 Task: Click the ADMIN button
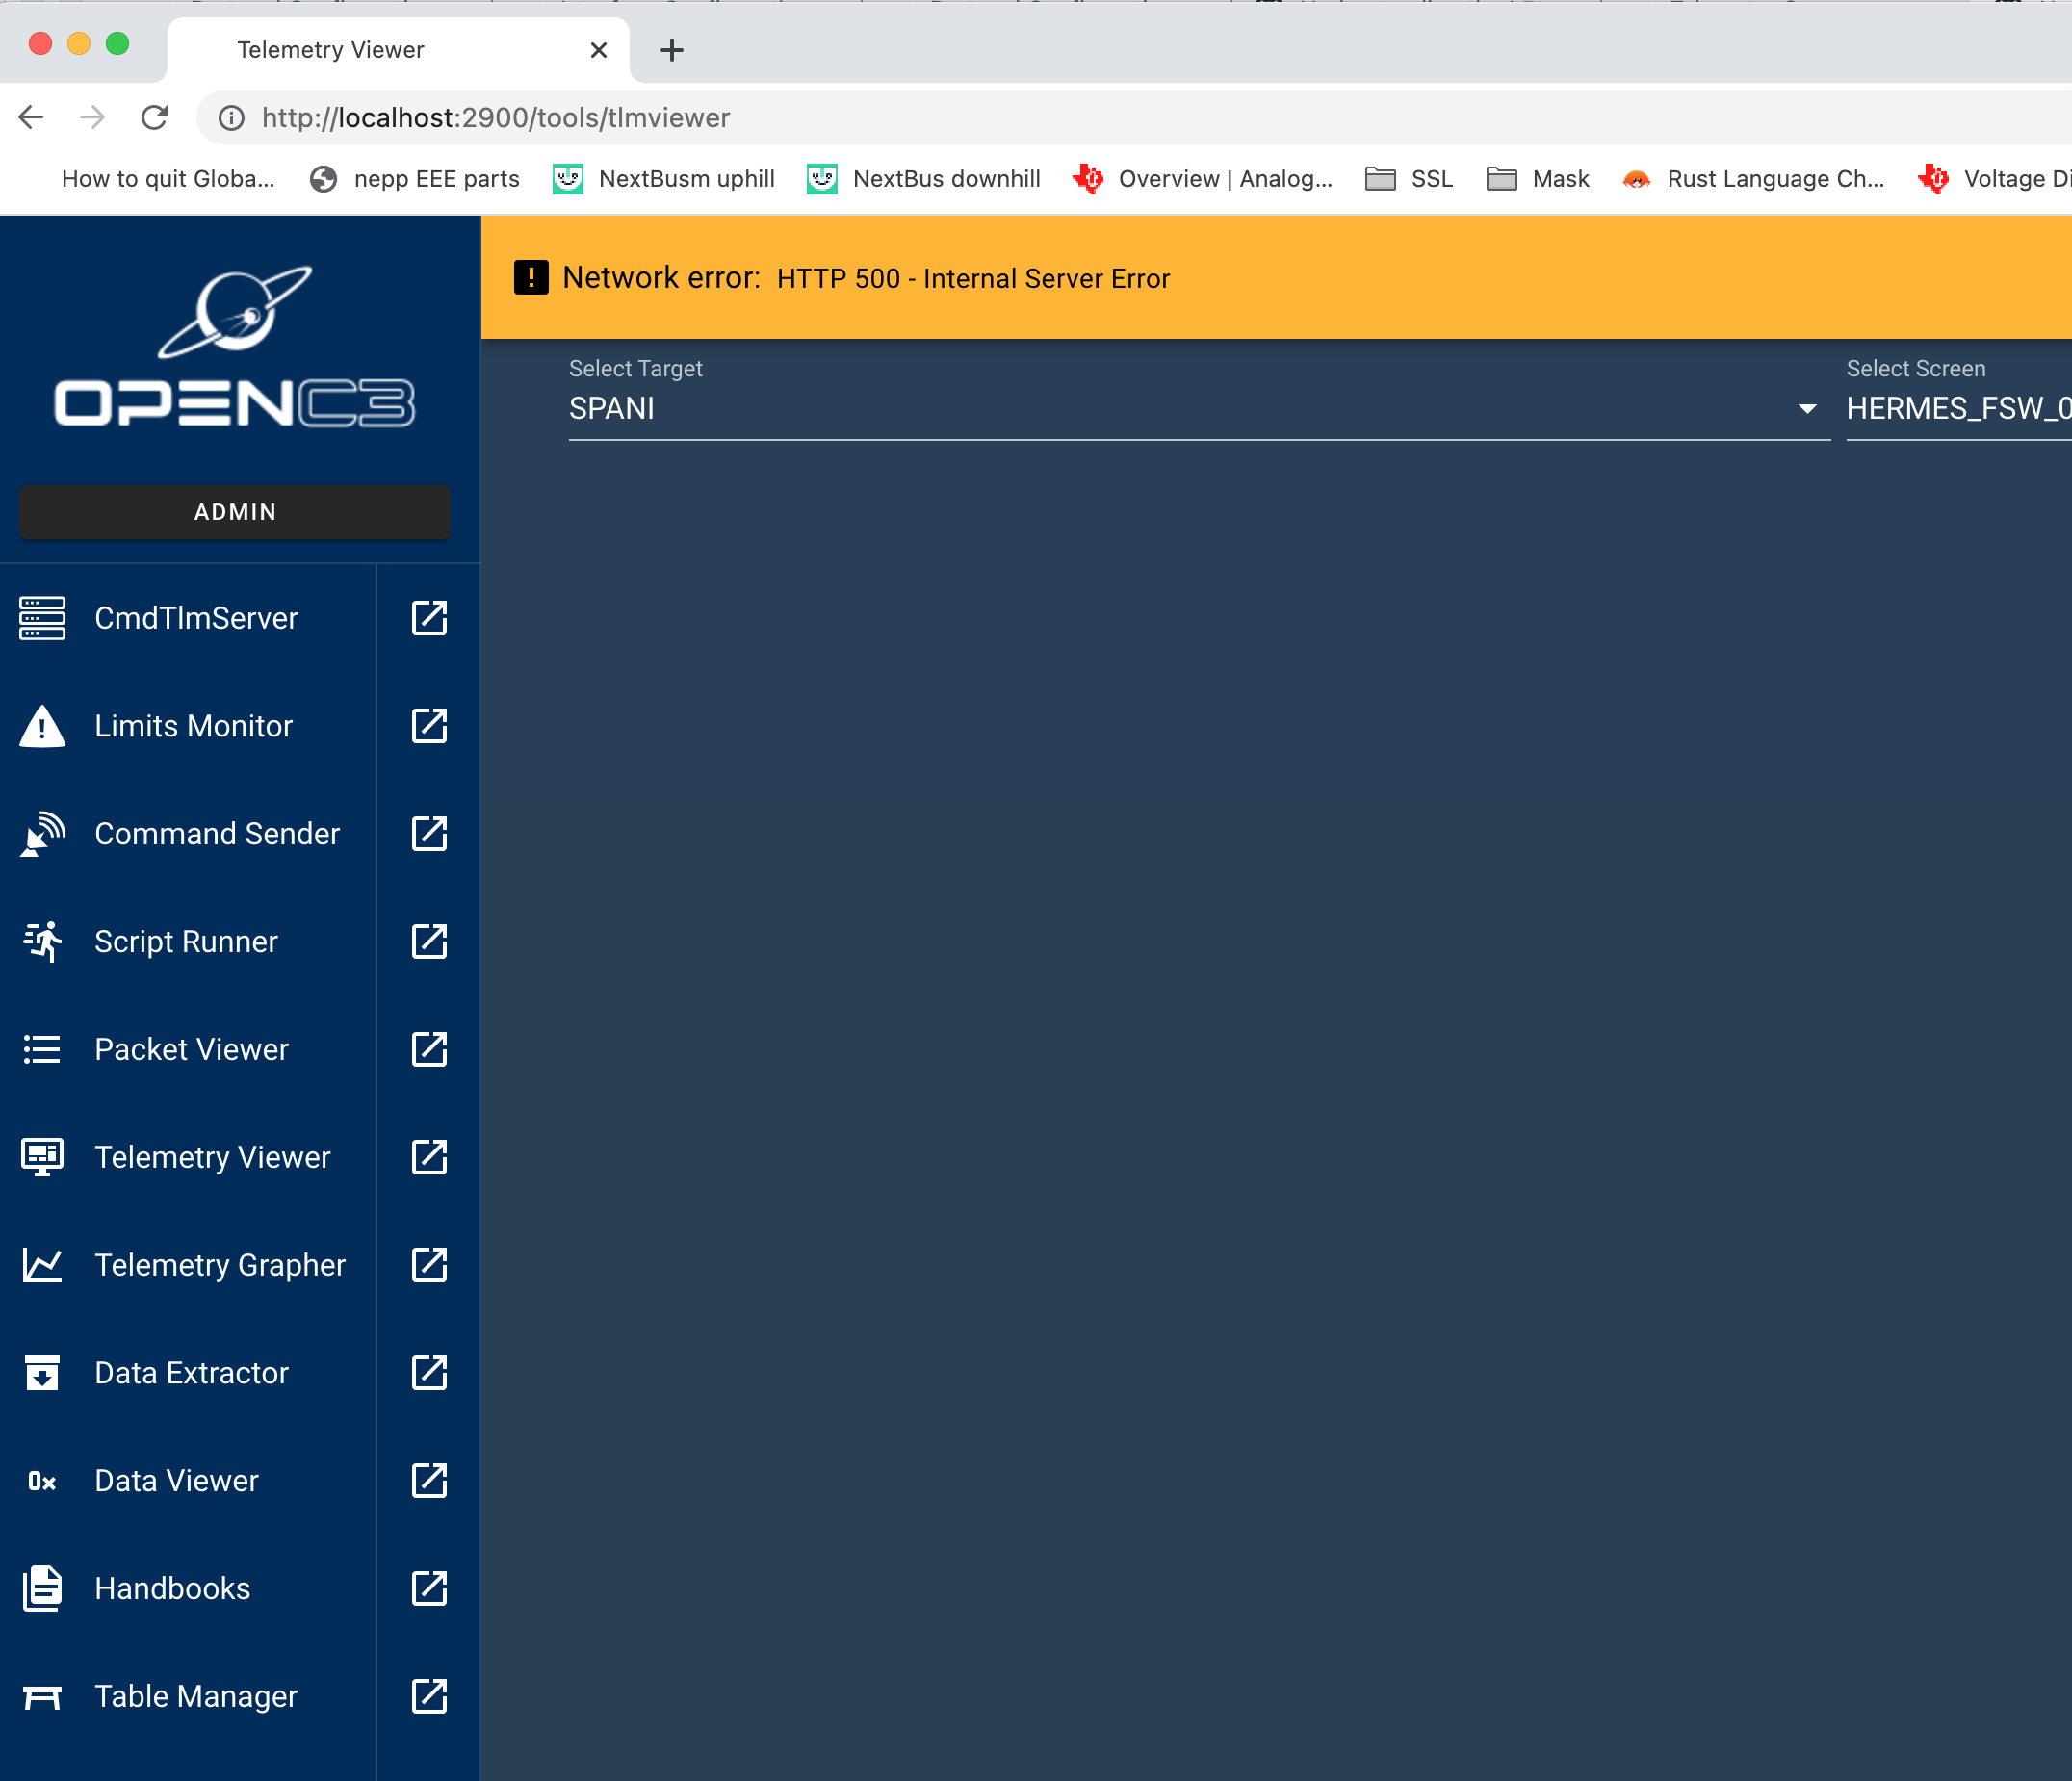point(235,512)
